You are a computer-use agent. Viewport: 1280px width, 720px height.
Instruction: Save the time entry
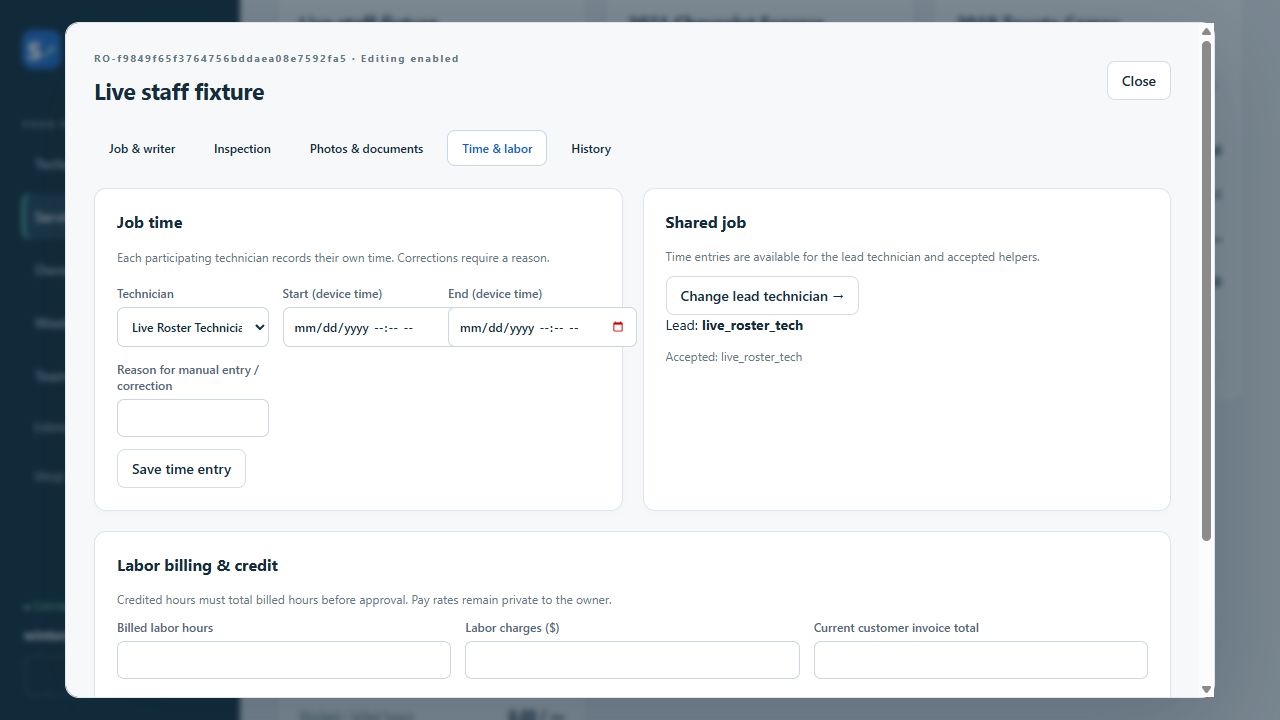tap(181, 469)
